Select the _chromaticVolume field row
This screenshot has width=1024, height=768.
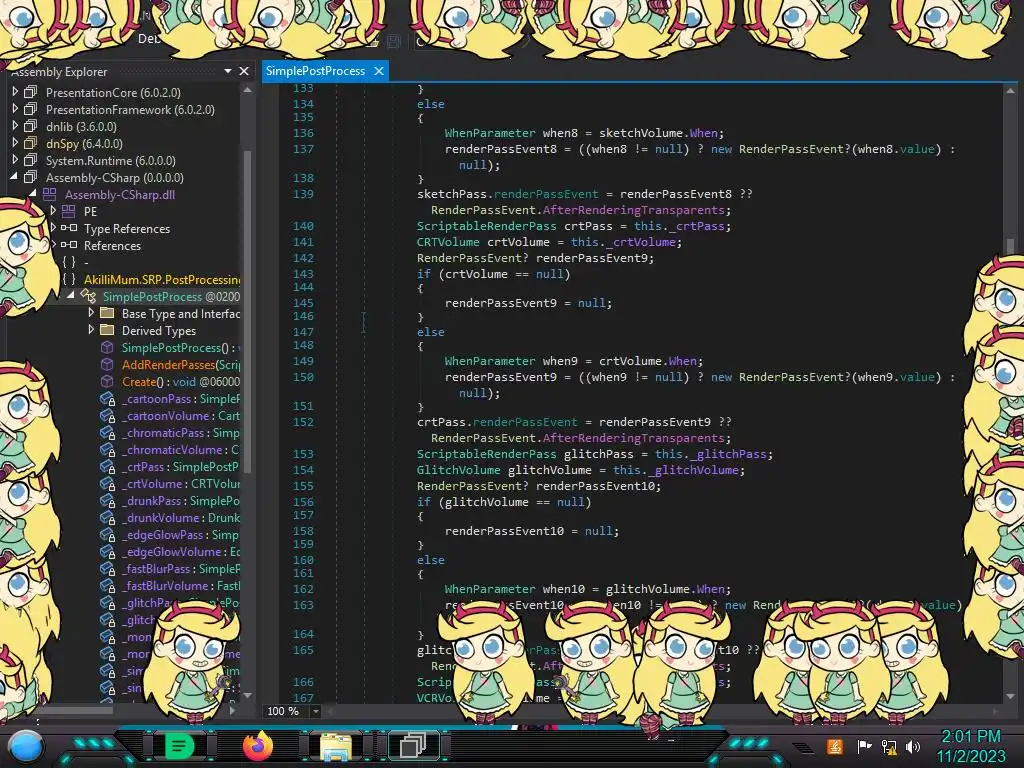pyautogui.click(x=170, y=450)
